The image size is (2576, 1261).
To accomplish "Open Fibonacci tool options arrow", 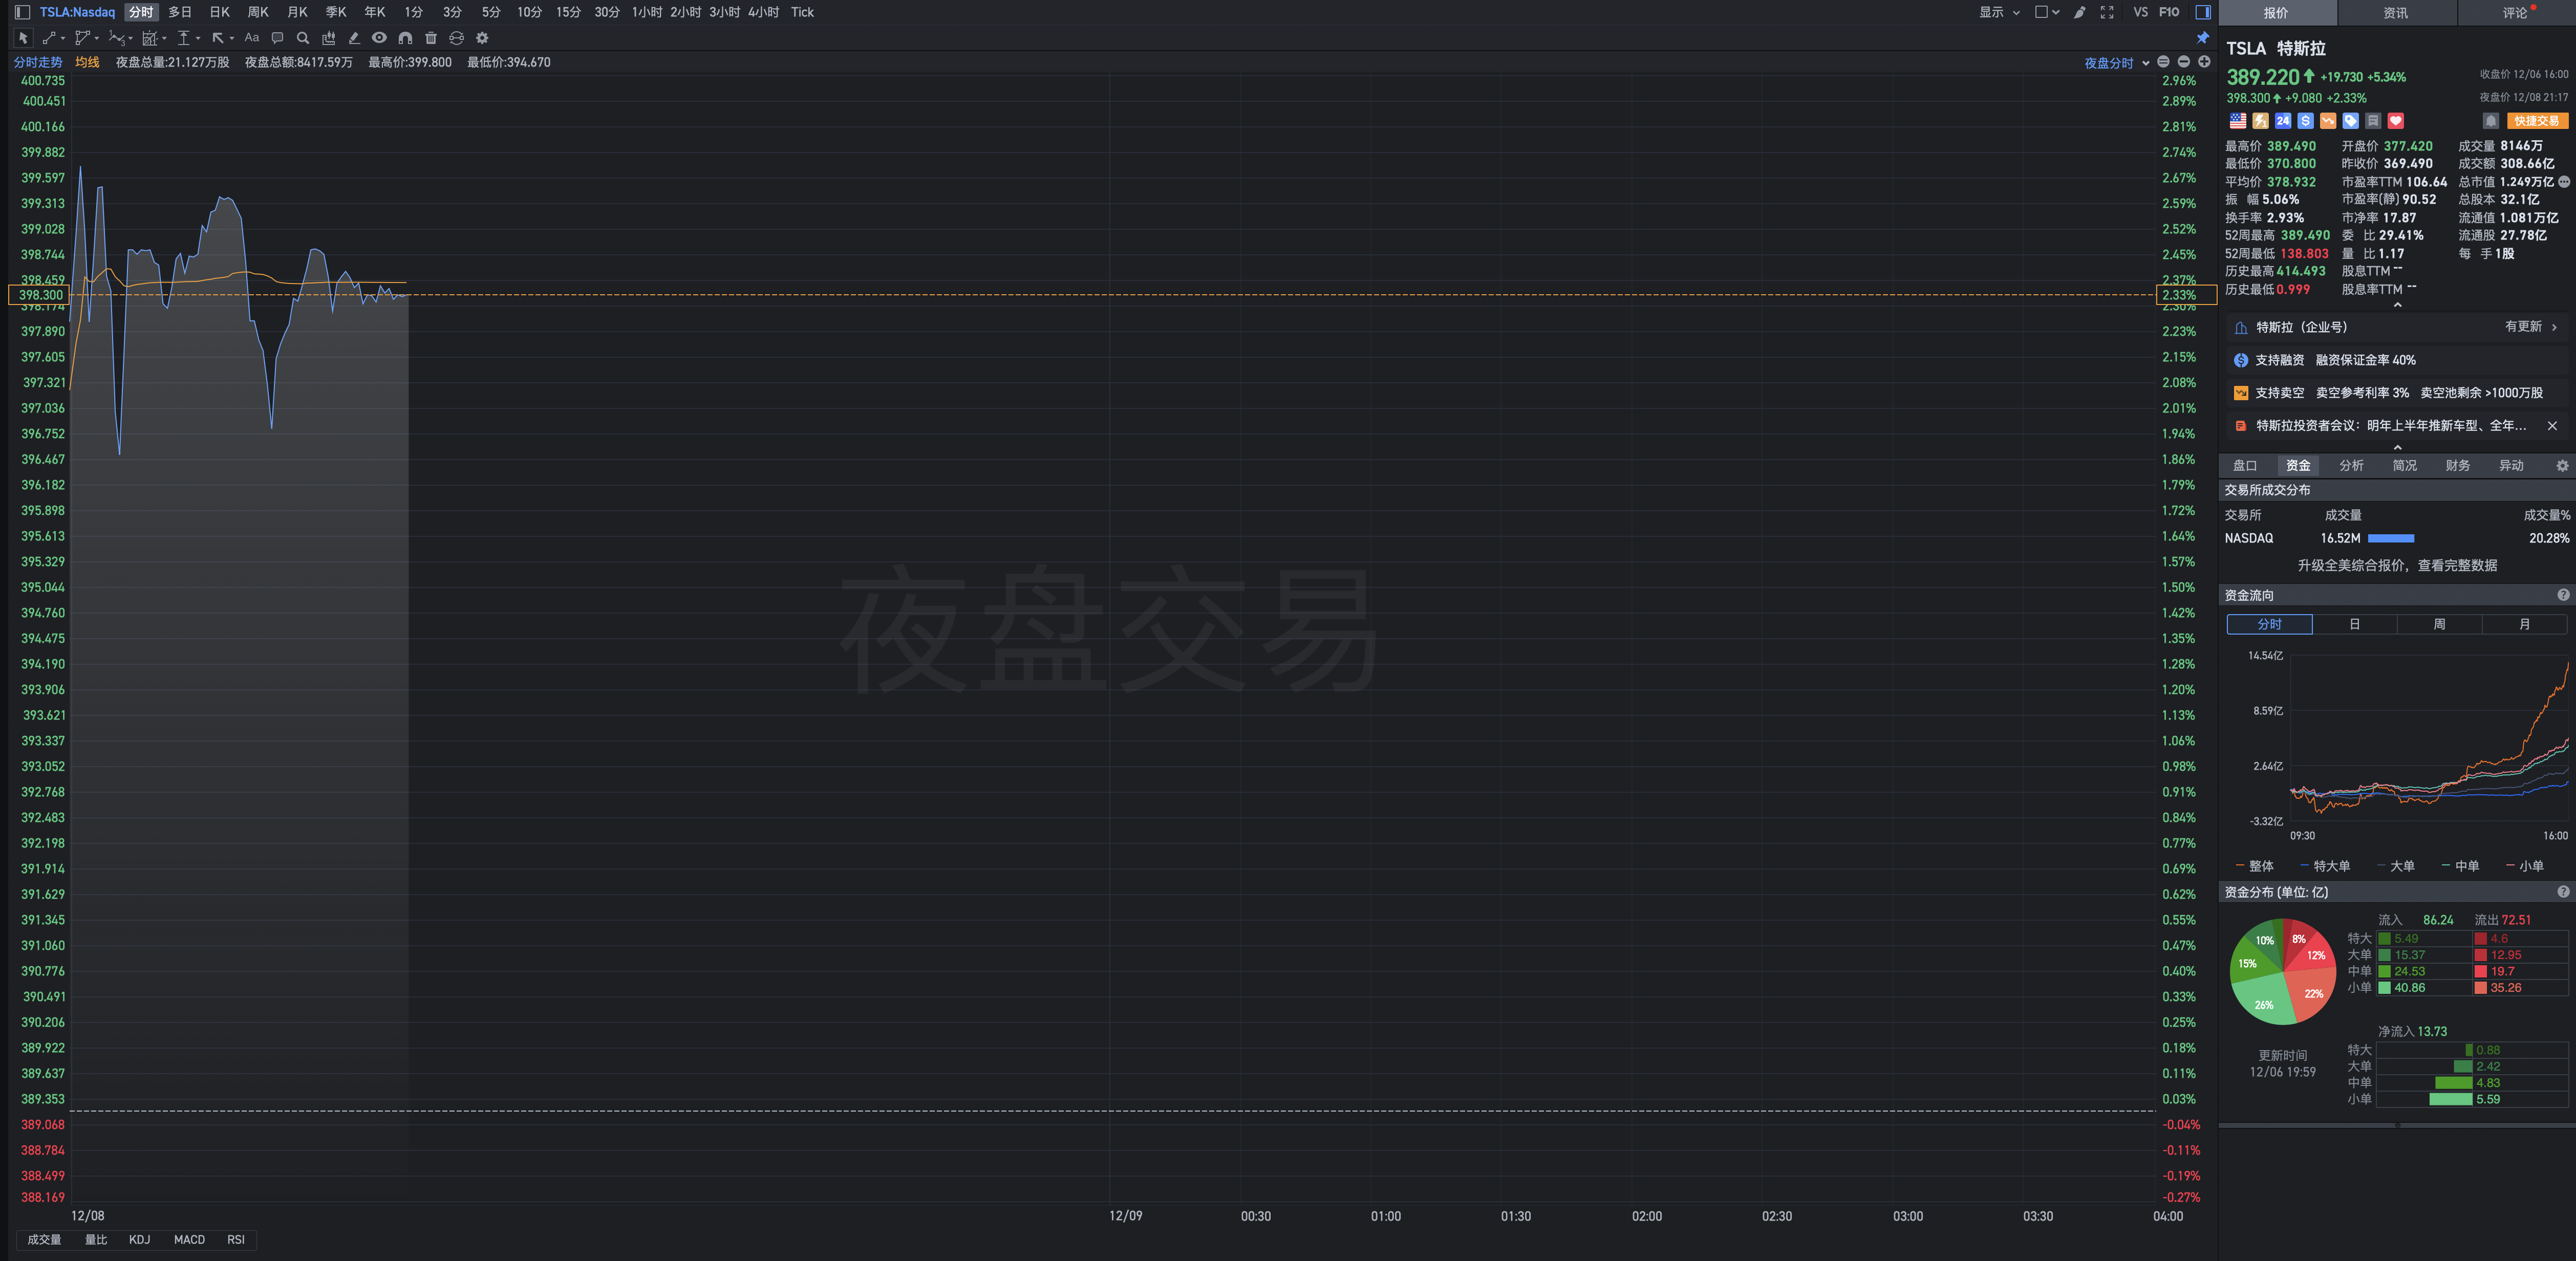I will tap(164, 39).
